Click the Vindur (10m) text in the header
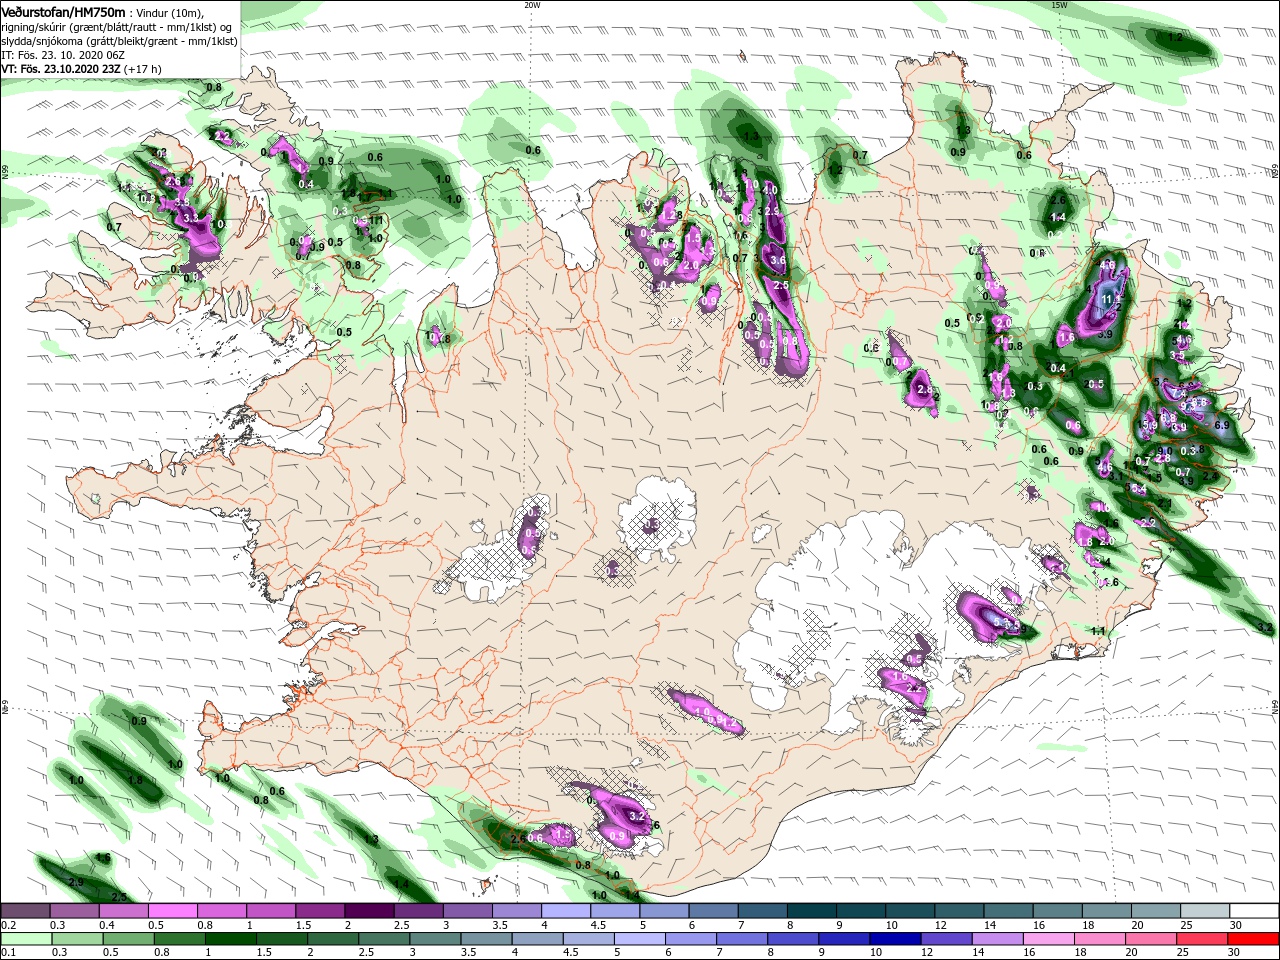 (169, 12)
